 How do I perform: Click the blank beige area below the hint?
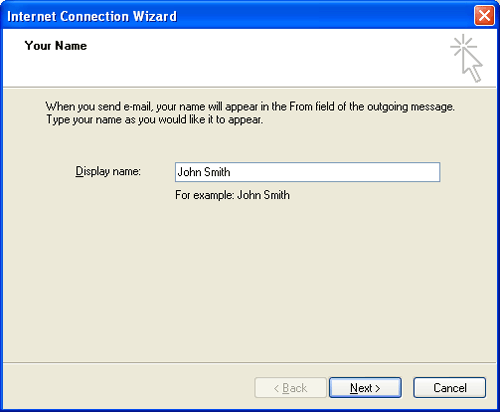pyautogui.click(x=250, y=280)
